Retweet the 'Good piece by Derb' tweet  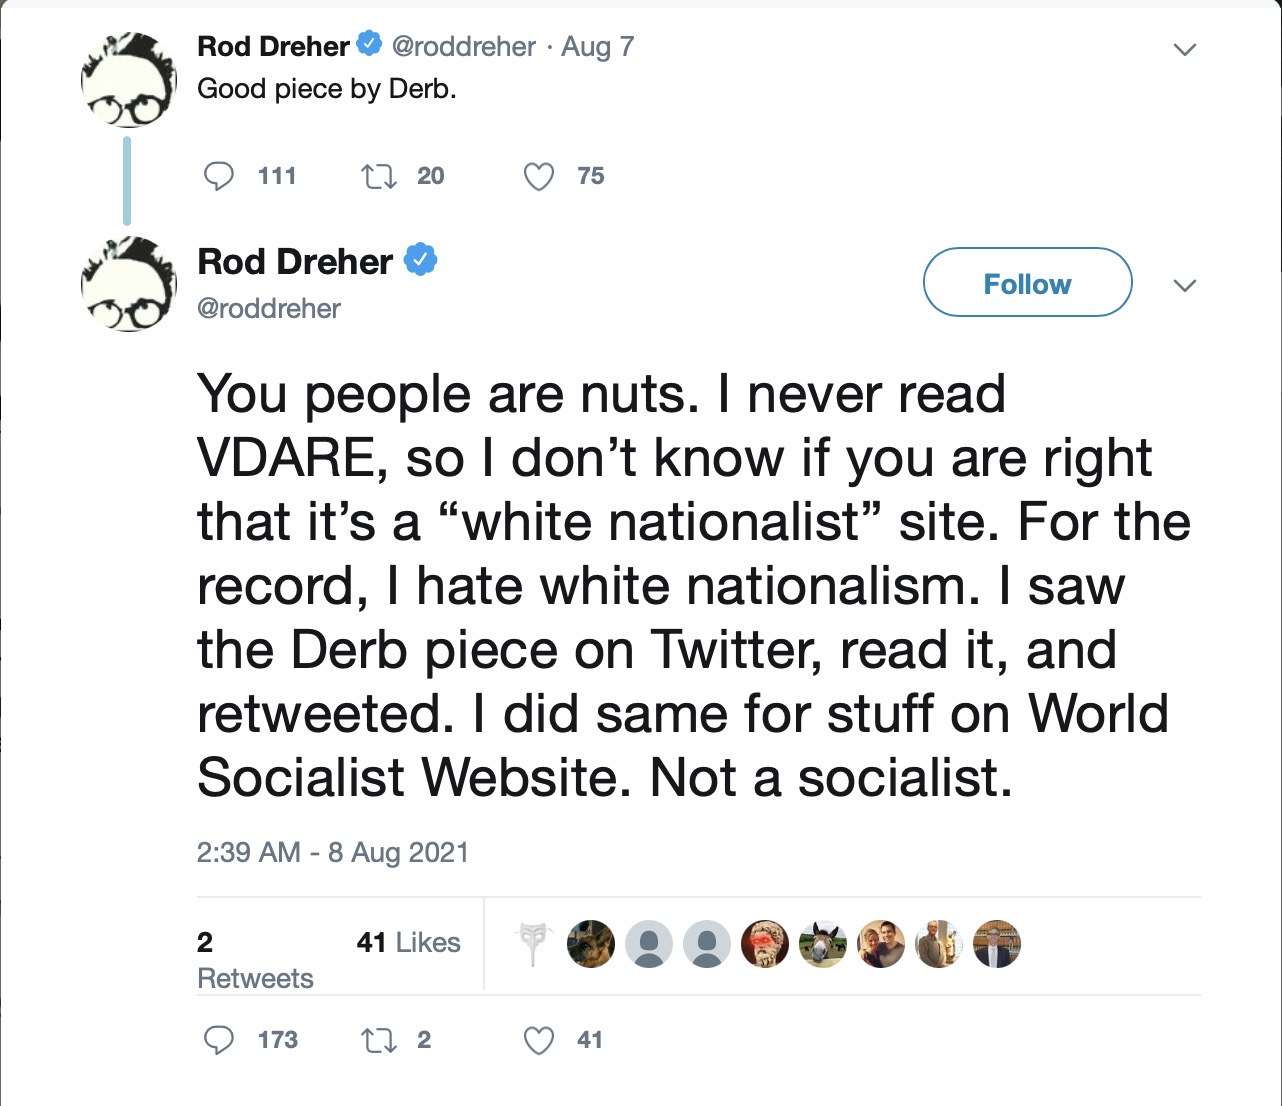378,176
